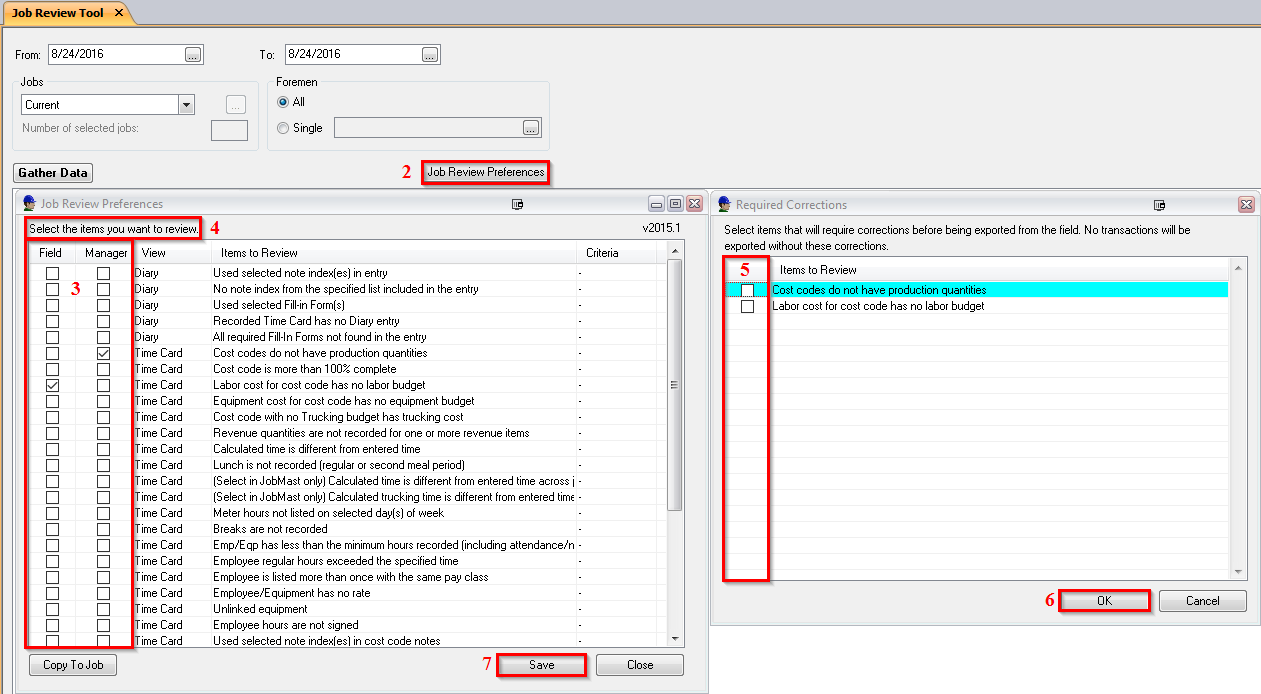
Task: Uncheck Field box for 'Labor cost for cost code has no labor budget'
Action: click(x=52, y=385)
